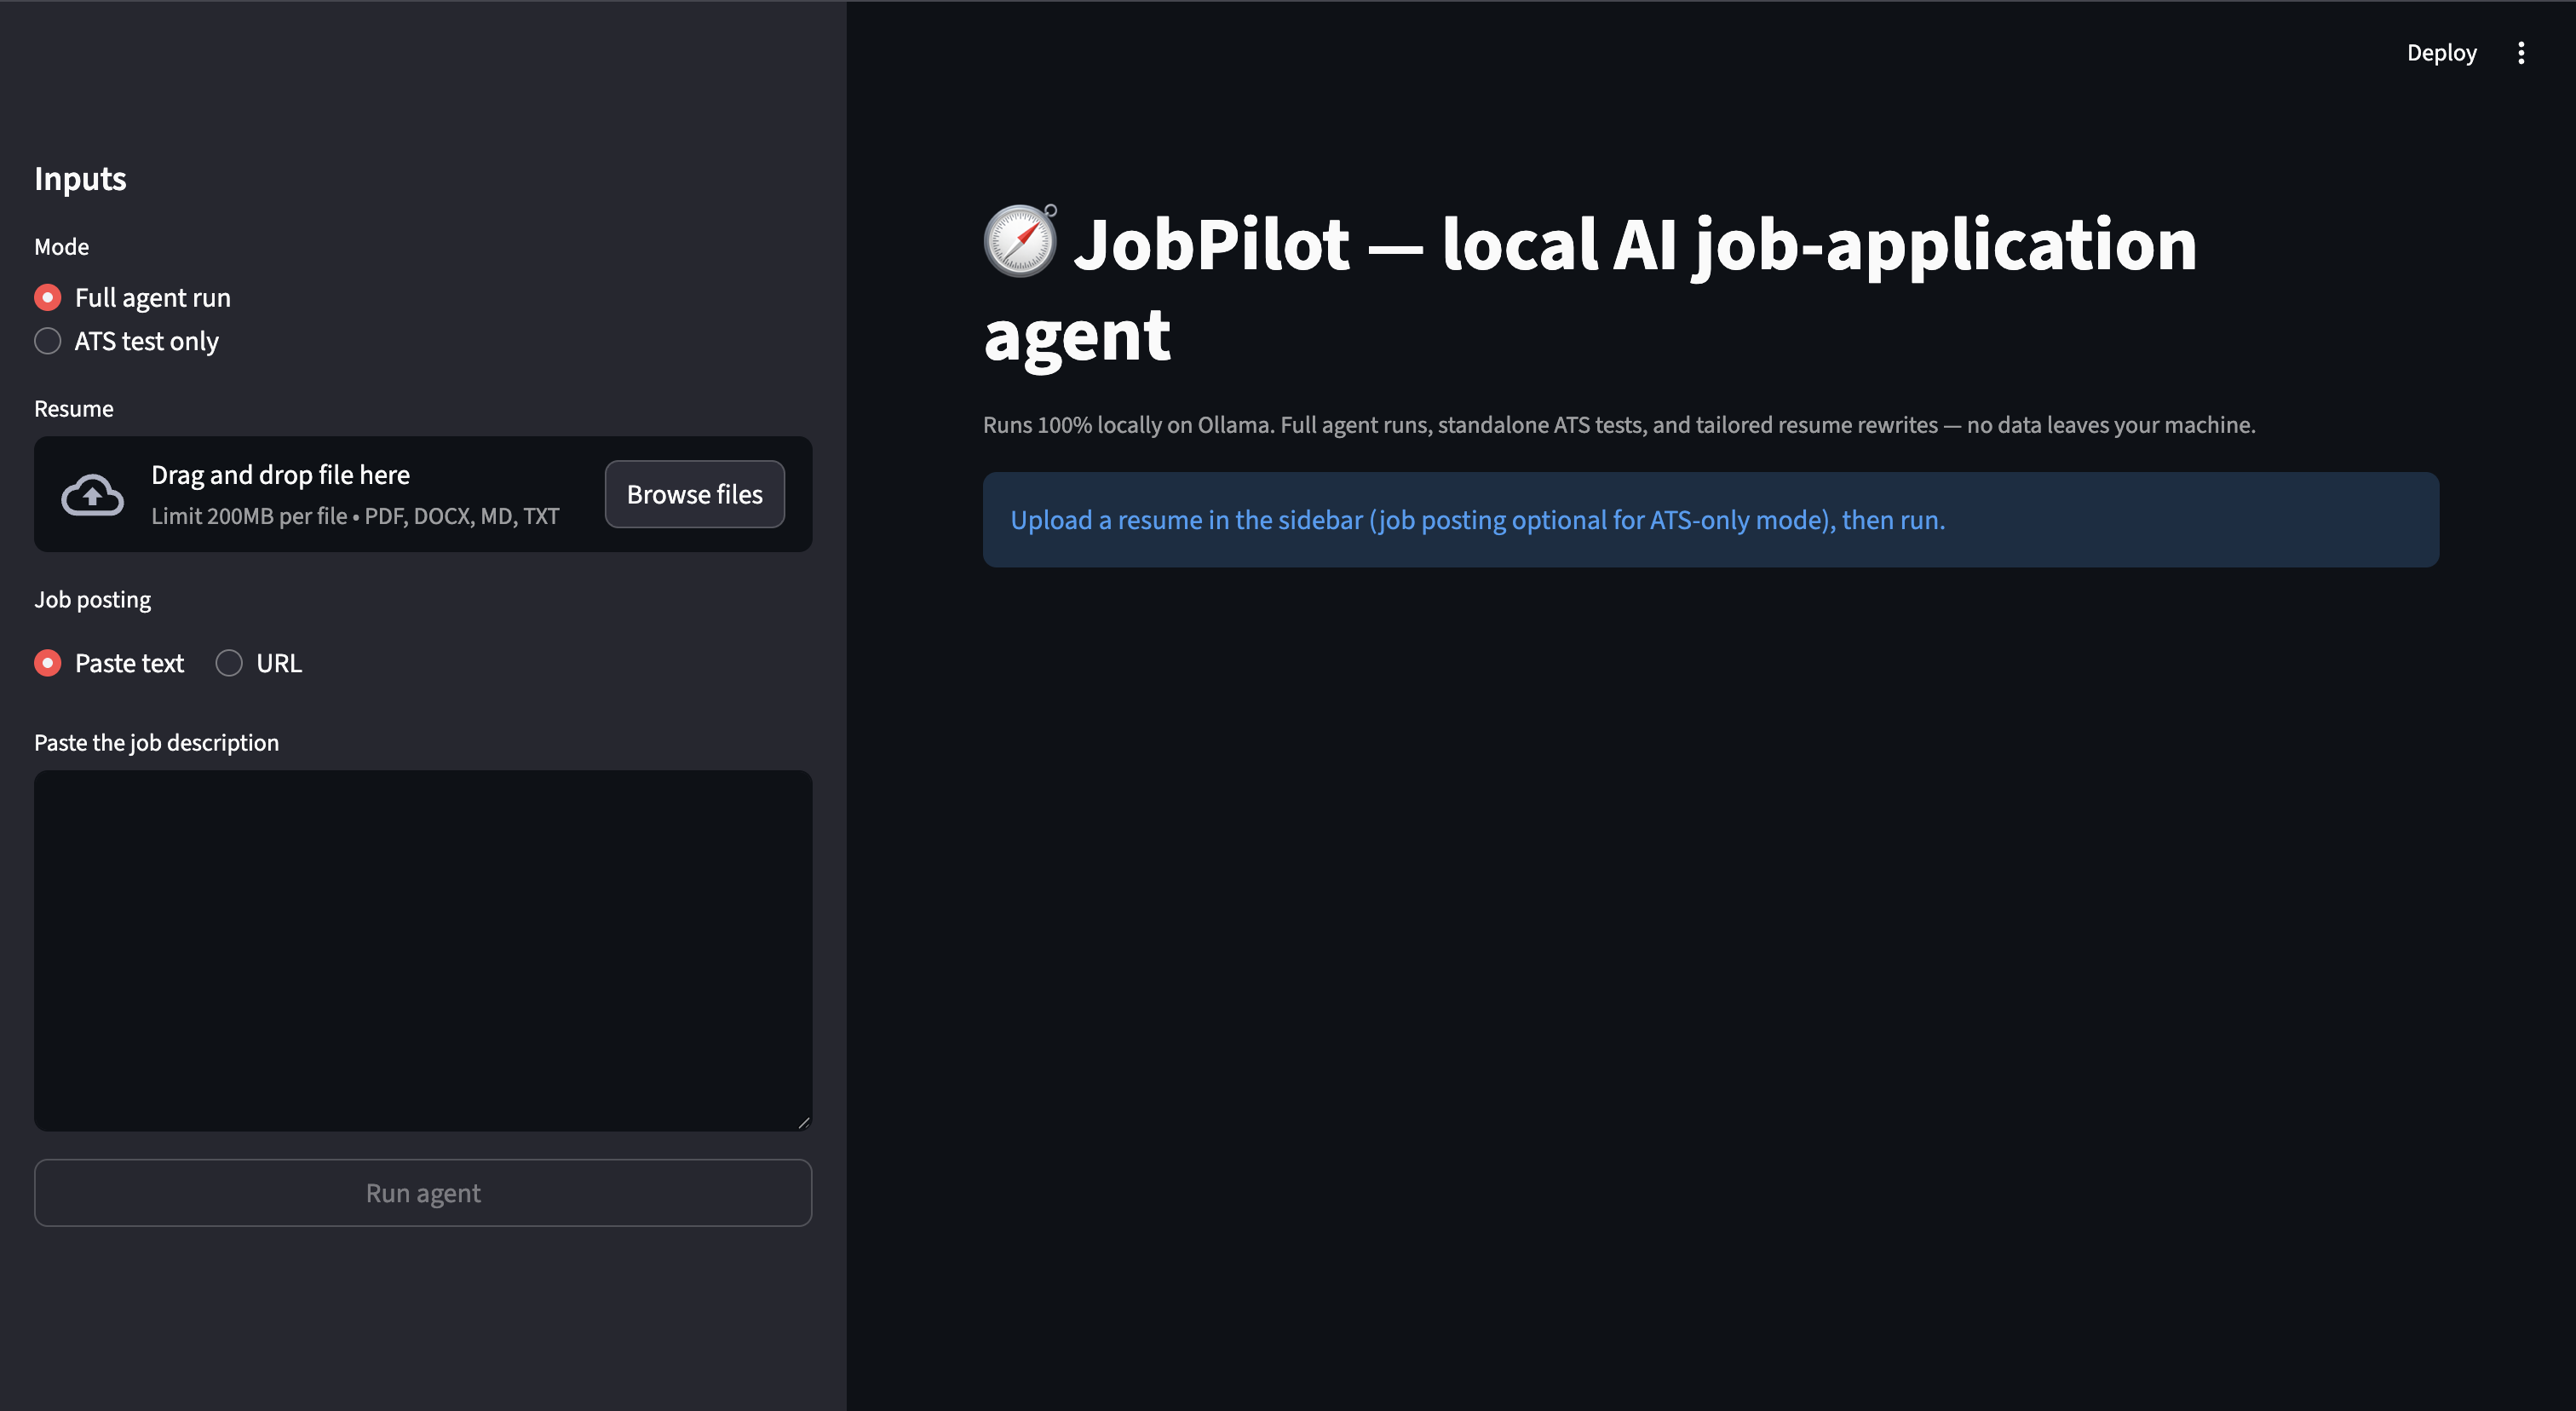
Task: Click the 'Drag and drop file here' dropzone
Action: tap(423, 494)
